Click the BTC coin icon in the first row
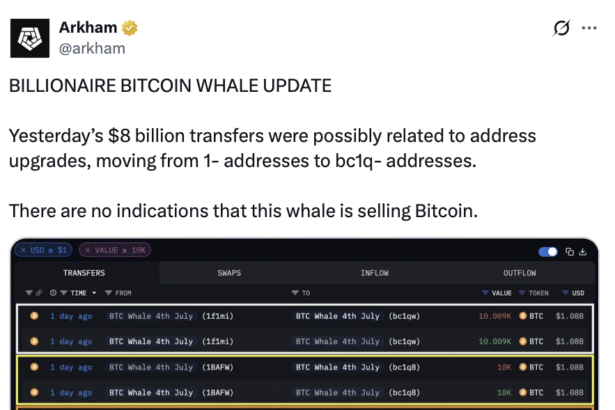 pyautogui.click(x=522, y=315)
